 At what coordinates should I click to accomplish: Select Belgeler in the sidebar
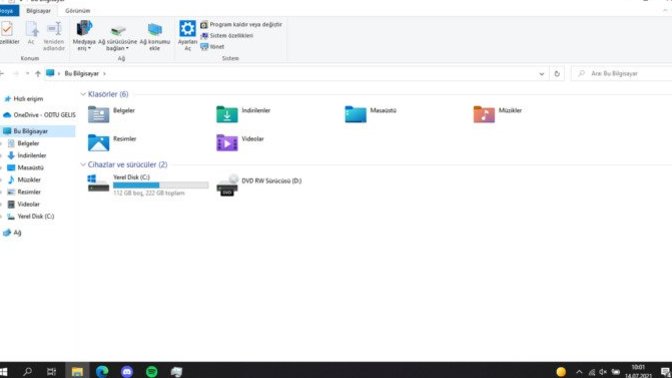[x=28, y=143]
